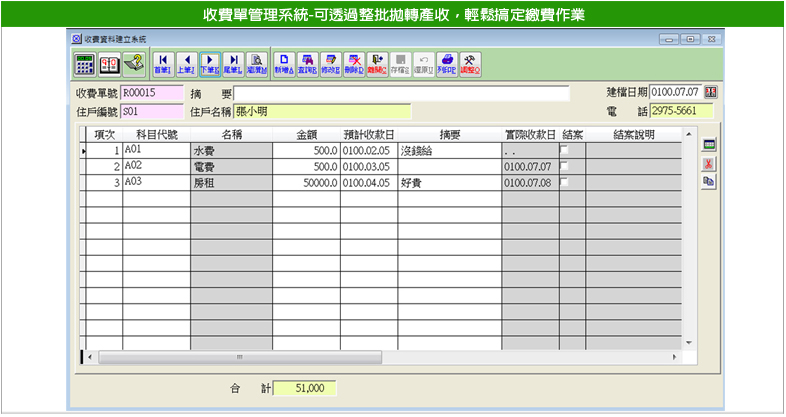Click the grid scroll-down arrow

coord(685,342)
